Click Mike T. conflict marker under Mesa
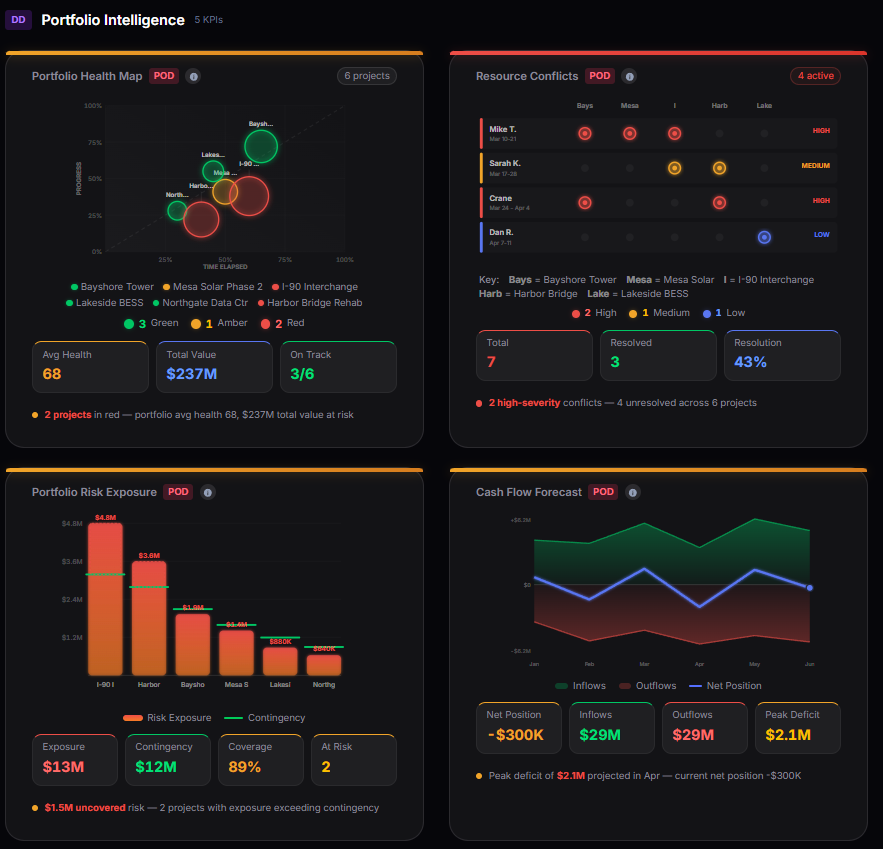The width and height of the screenshot is (883, 849). tap(630, 133)
